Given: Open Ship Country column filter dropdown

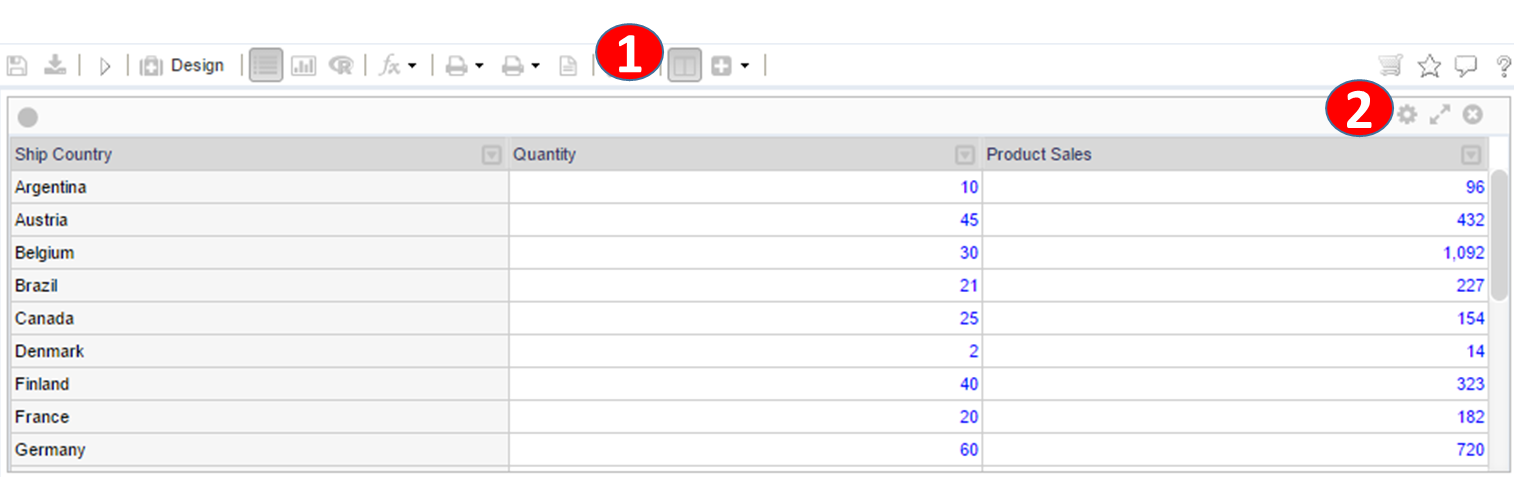Looking at the screenshot, I should pos(491,155).
